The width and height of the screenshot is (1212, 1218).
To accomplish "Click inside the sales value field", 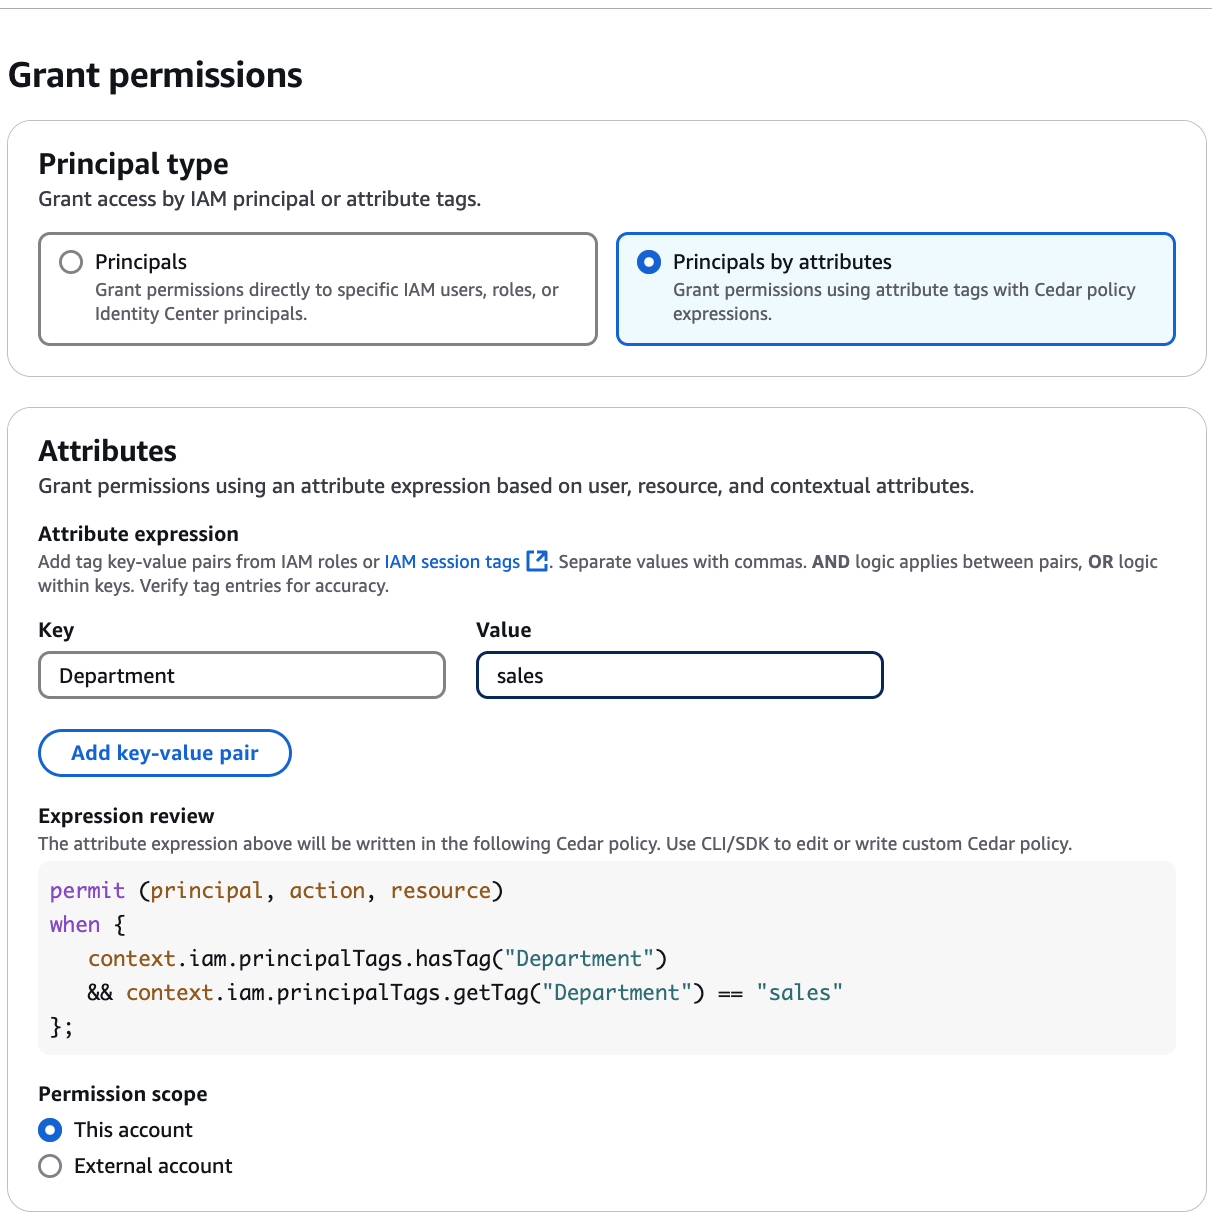I will click(678, 675).
